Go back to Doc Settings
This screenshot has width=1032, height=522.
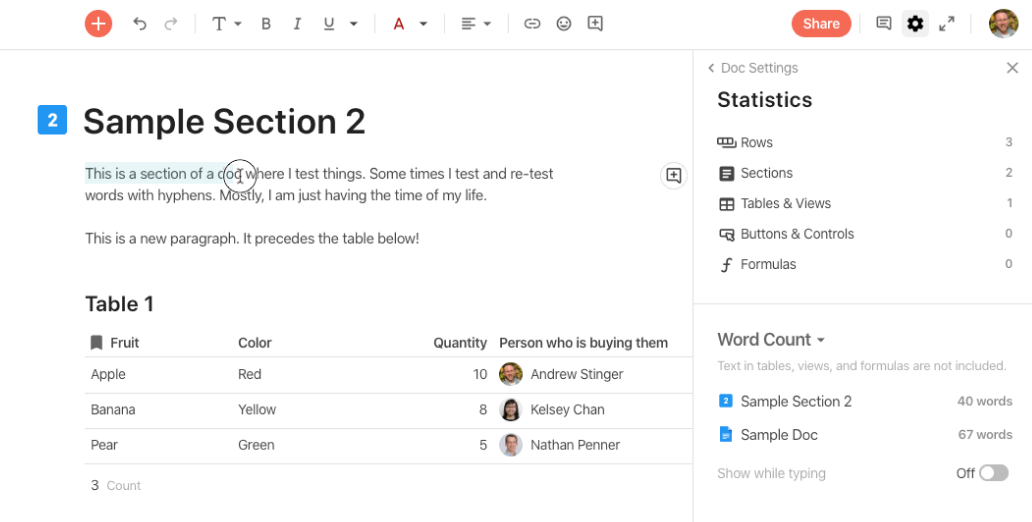tap(752, 68)
